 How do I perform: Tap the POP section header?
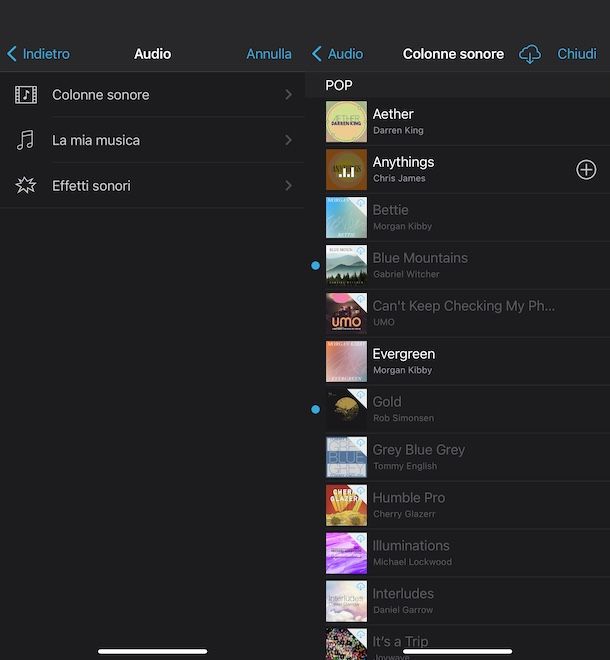point(339,85)
